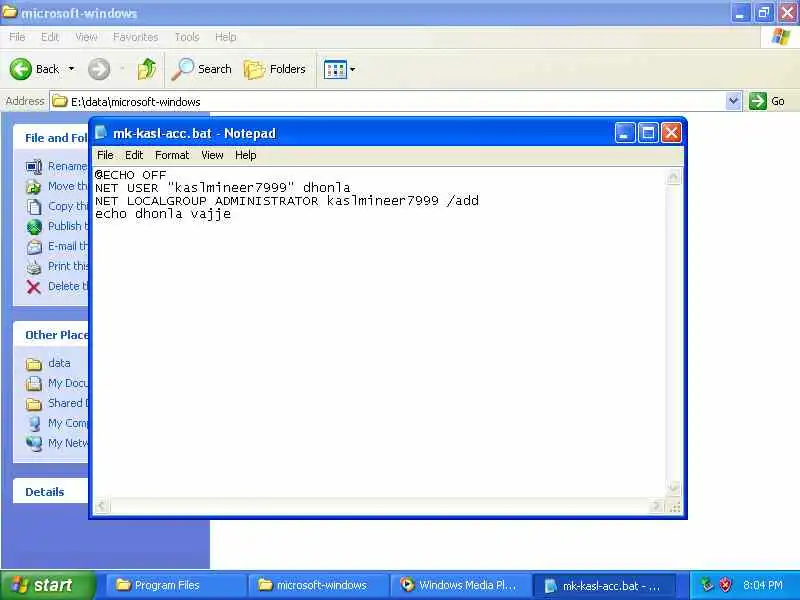This screenshot has width=800, height=600.
Task: Open My Documents link in Other Places
Action: pos(68,383)
